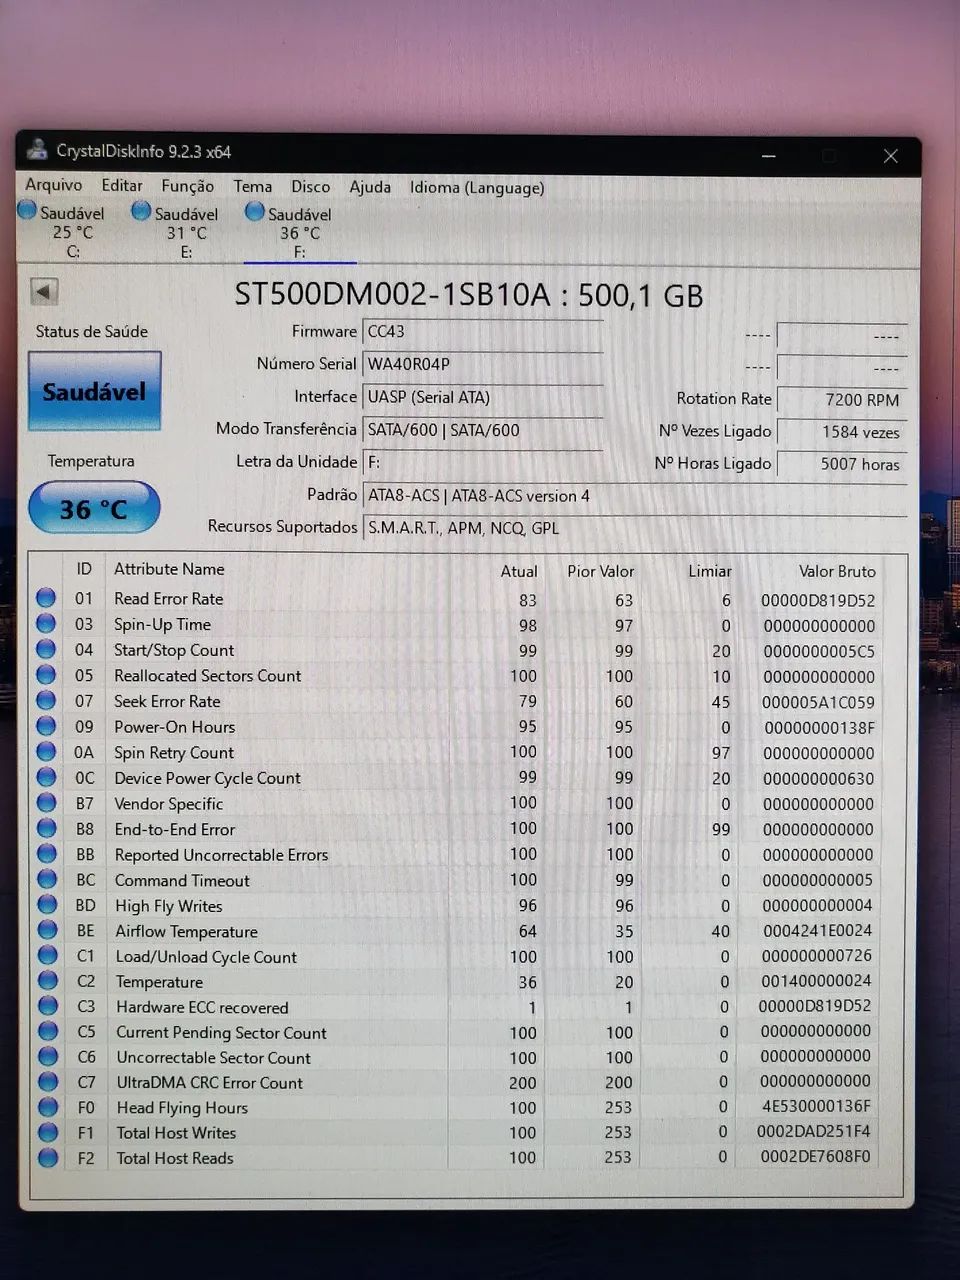Click the status icon for Current Pending Sector Count
Image resolution: width=960 pixels, height=1280 pixels.
click(47, 1031)
